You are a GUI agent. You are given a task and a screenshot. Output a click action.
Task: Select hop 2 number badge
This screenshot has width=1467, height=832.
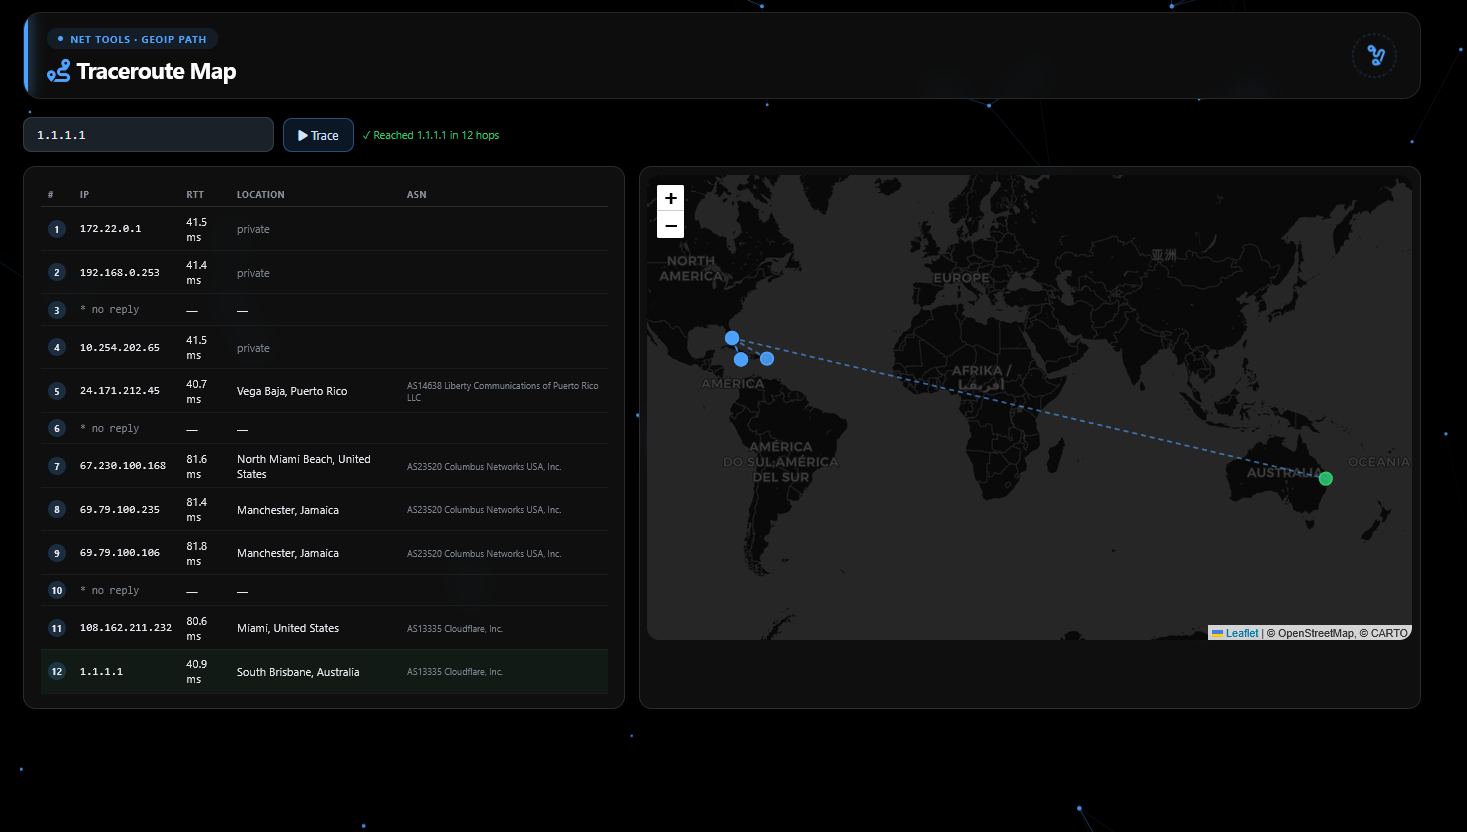[x=57, y=272]
